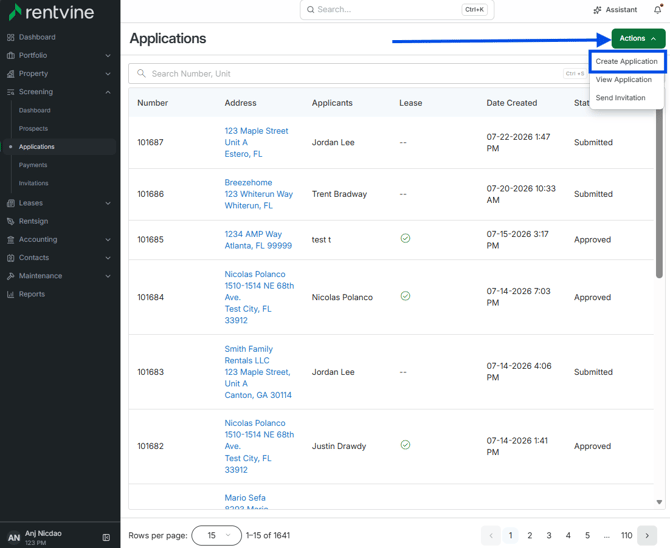Viewport: 670px width, 548px height.
Task: Click the Dashboard grid icon in sidebar
Action: 11,37
